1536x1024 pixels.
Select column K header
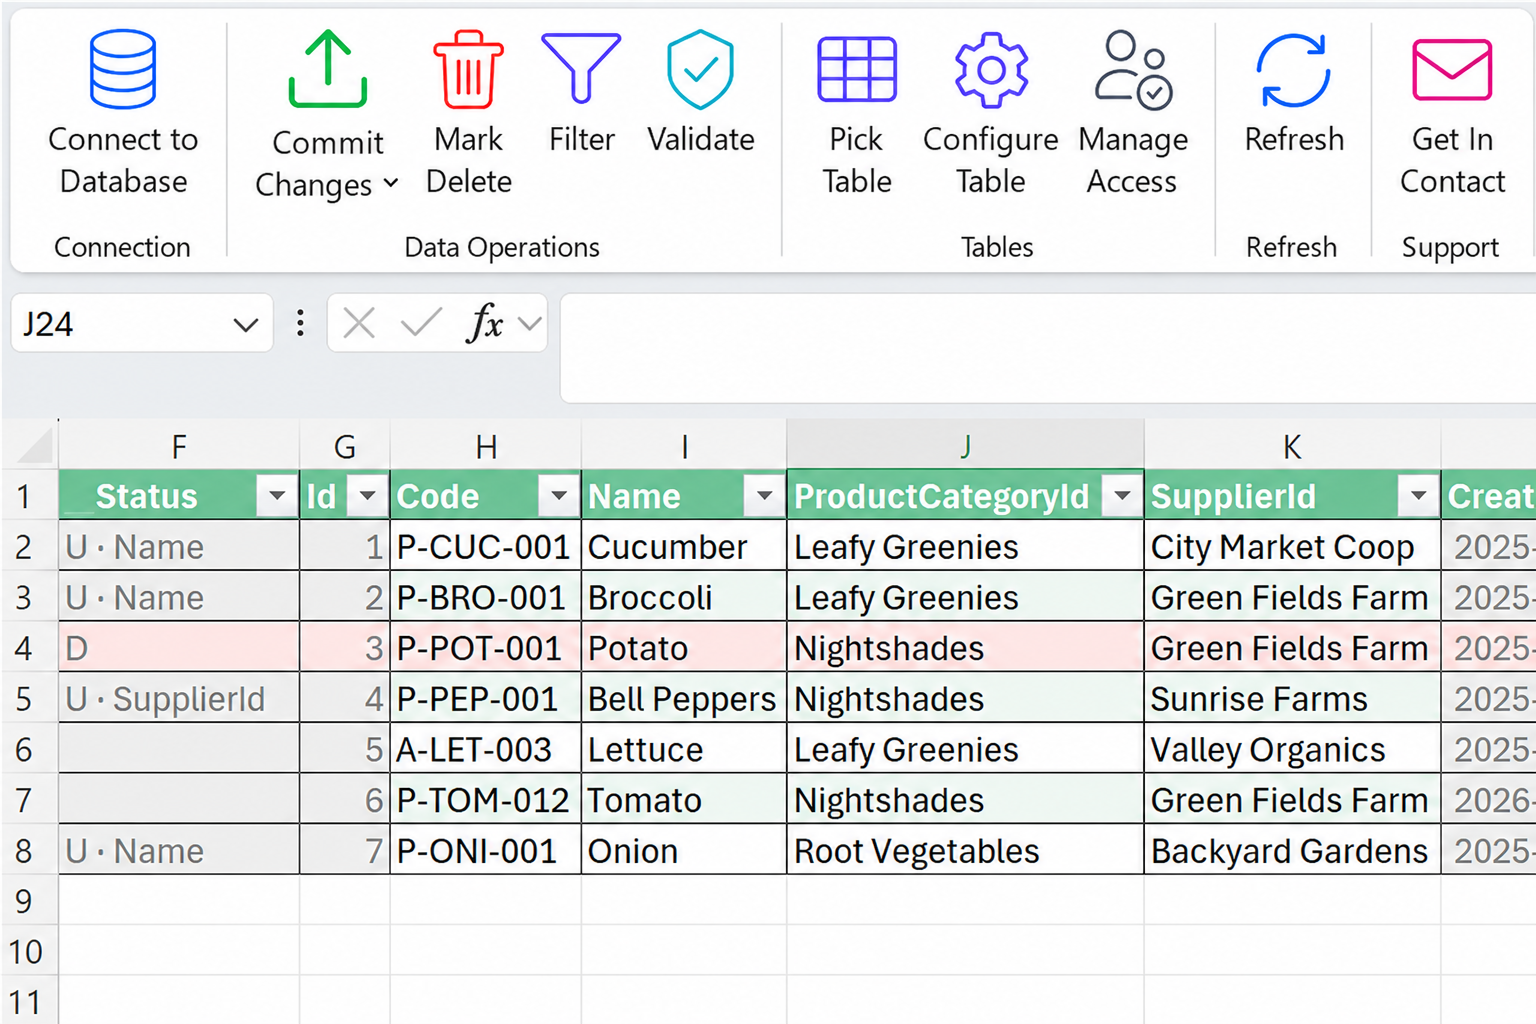[1292, 446]
